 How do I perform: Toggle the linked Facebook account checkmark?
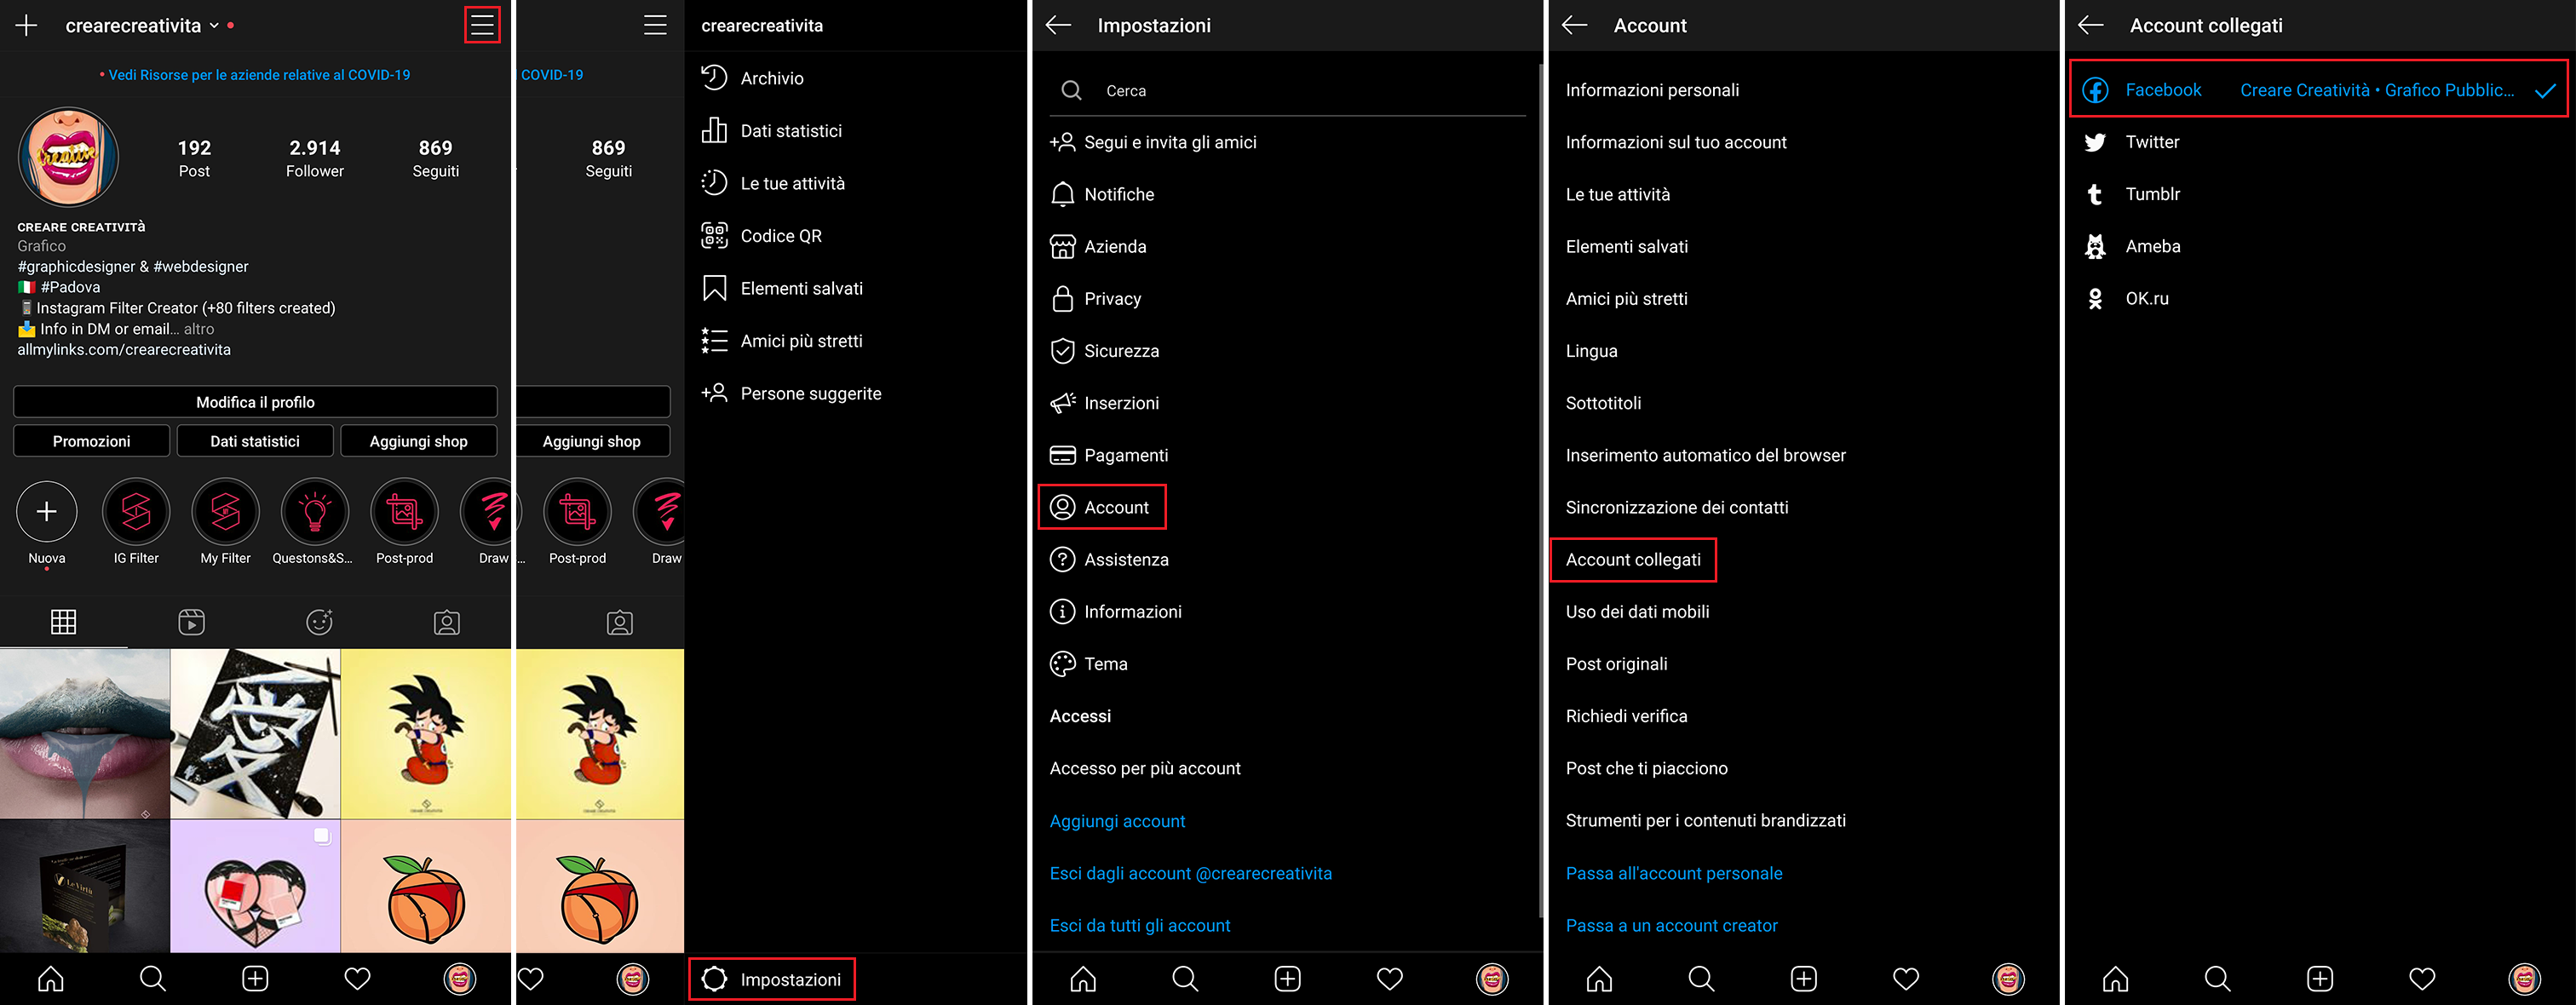click(2545, 91)
